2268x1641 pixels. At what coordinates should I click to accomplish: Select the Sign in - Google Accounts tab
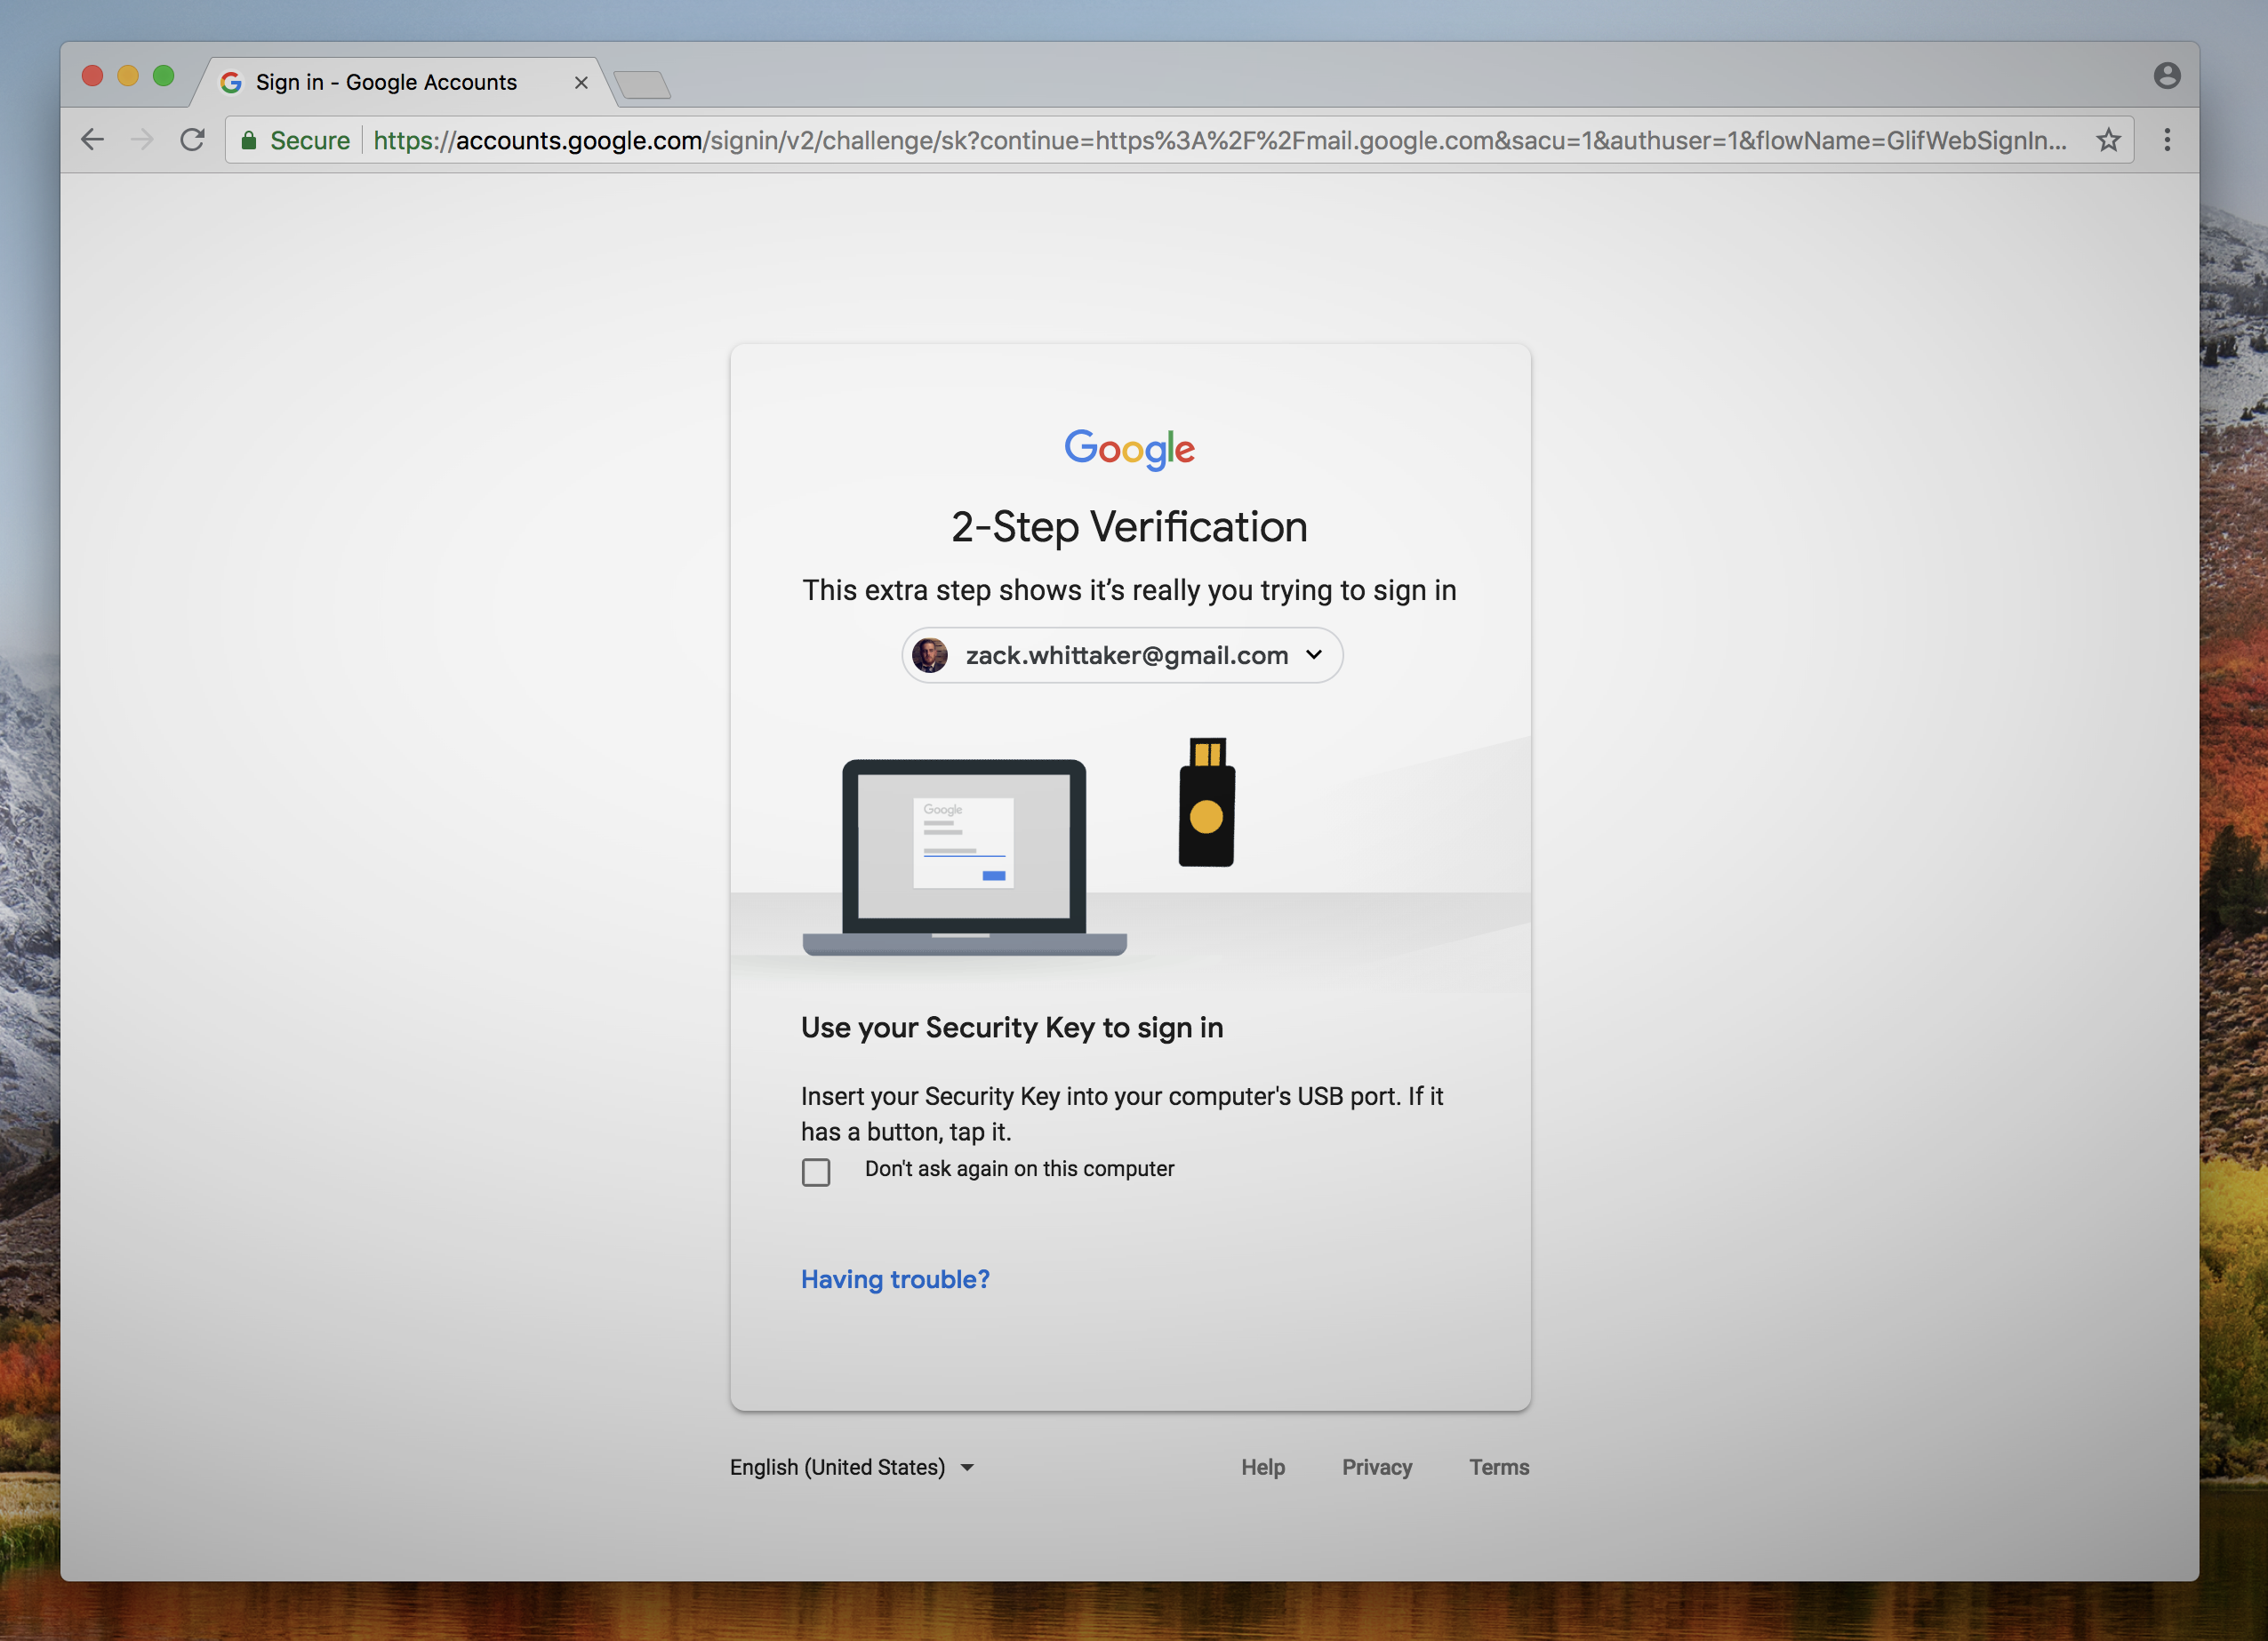tap(386, 82)
